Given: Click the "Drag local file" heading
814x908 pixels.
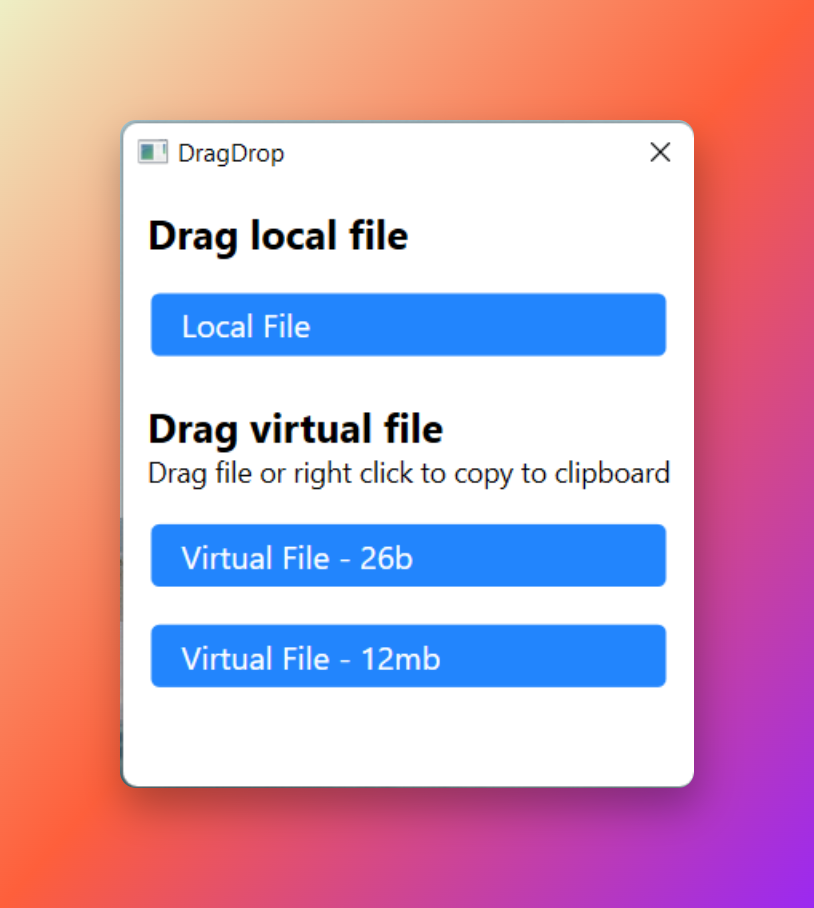Looking at the screenshot, I should [x=278, y=237].
